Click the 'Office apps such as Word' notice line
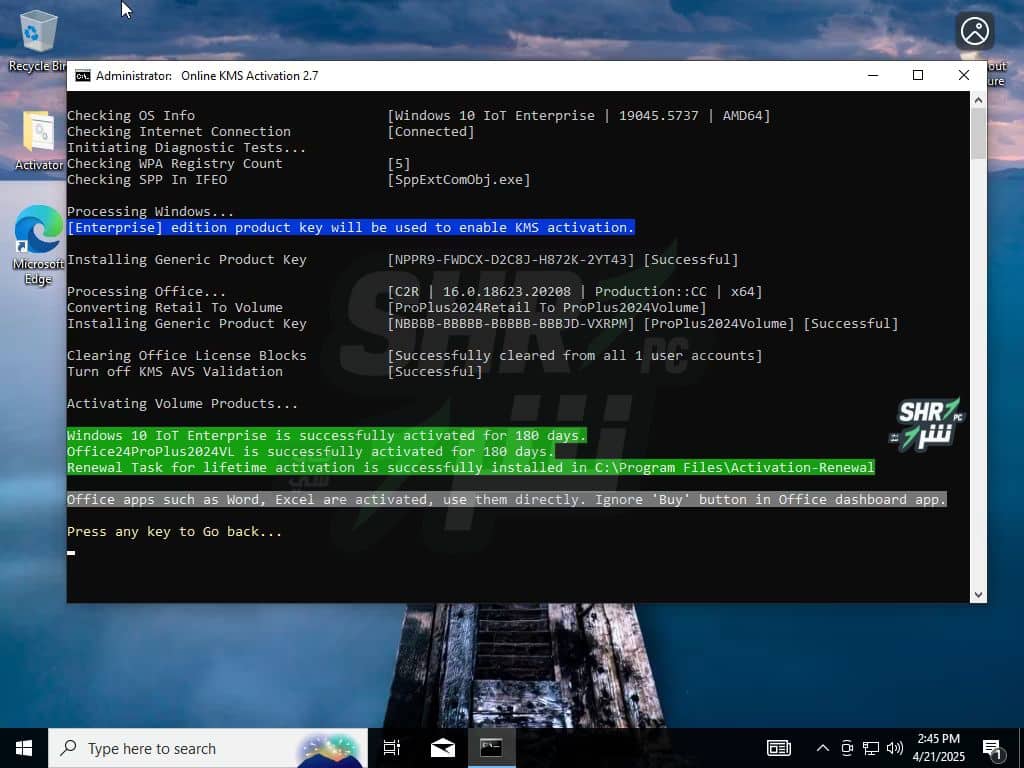This screenshot has height=768, width=1024. tap(507, 500)
